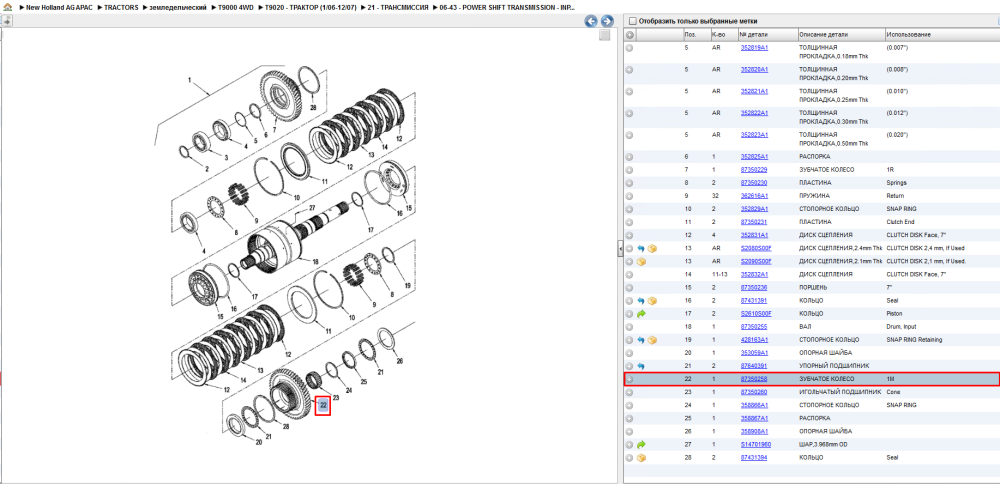Open part number link 352819A1

[x=754, y=48]
